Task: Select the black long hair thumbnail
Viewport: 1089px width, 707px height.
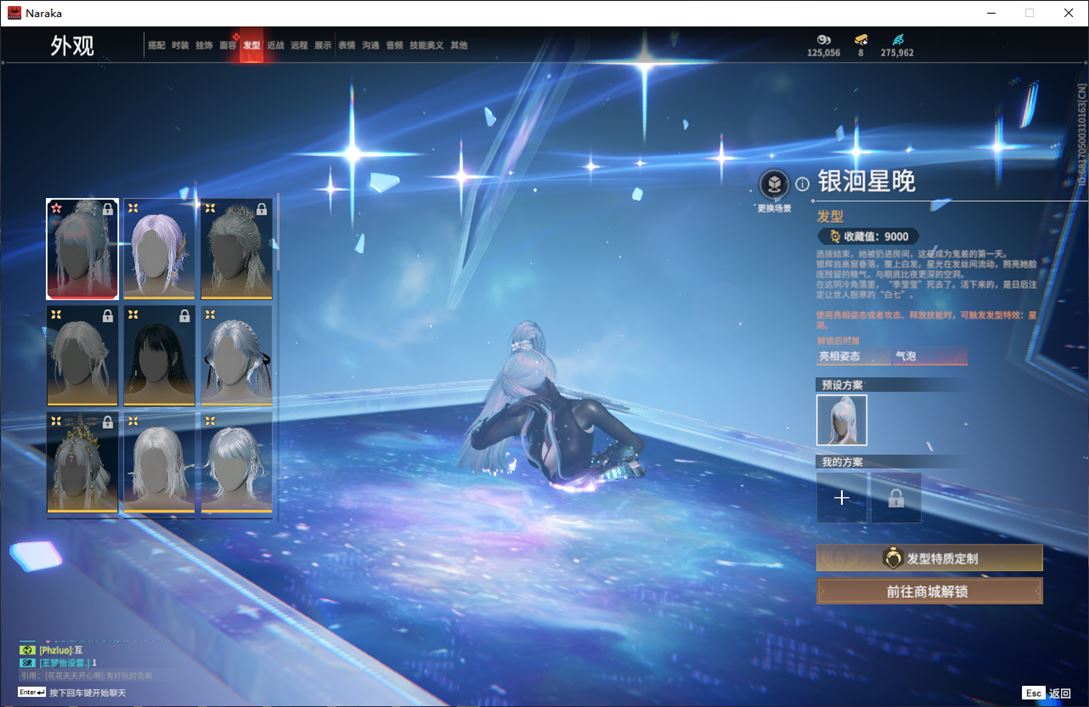Action: pyautogui.click(x=159, y=356)
